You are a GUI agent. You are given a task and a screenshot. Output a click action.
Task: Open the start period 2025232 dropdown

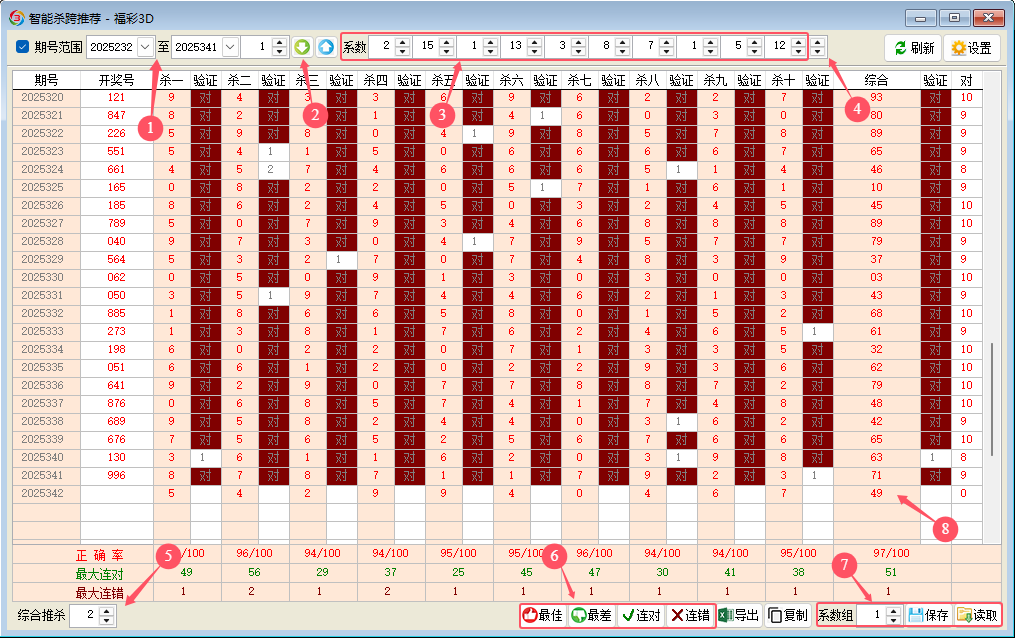pyautogui.click(x=146, y=47)
